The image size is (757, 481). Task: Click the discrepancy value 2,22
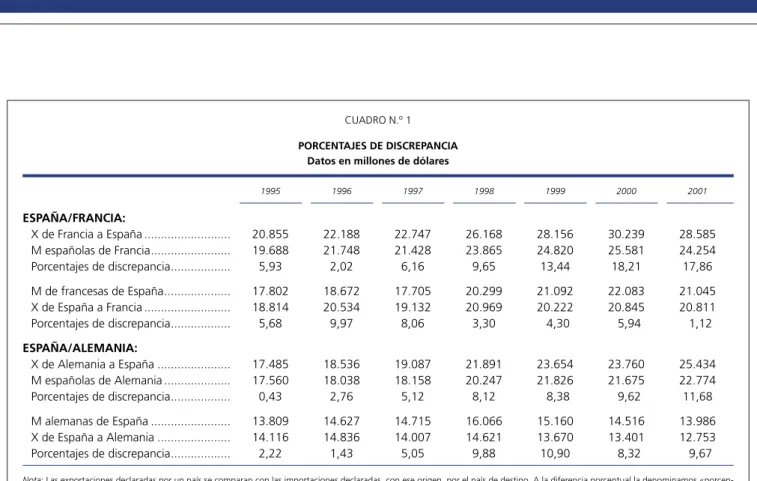coord(270,454)
